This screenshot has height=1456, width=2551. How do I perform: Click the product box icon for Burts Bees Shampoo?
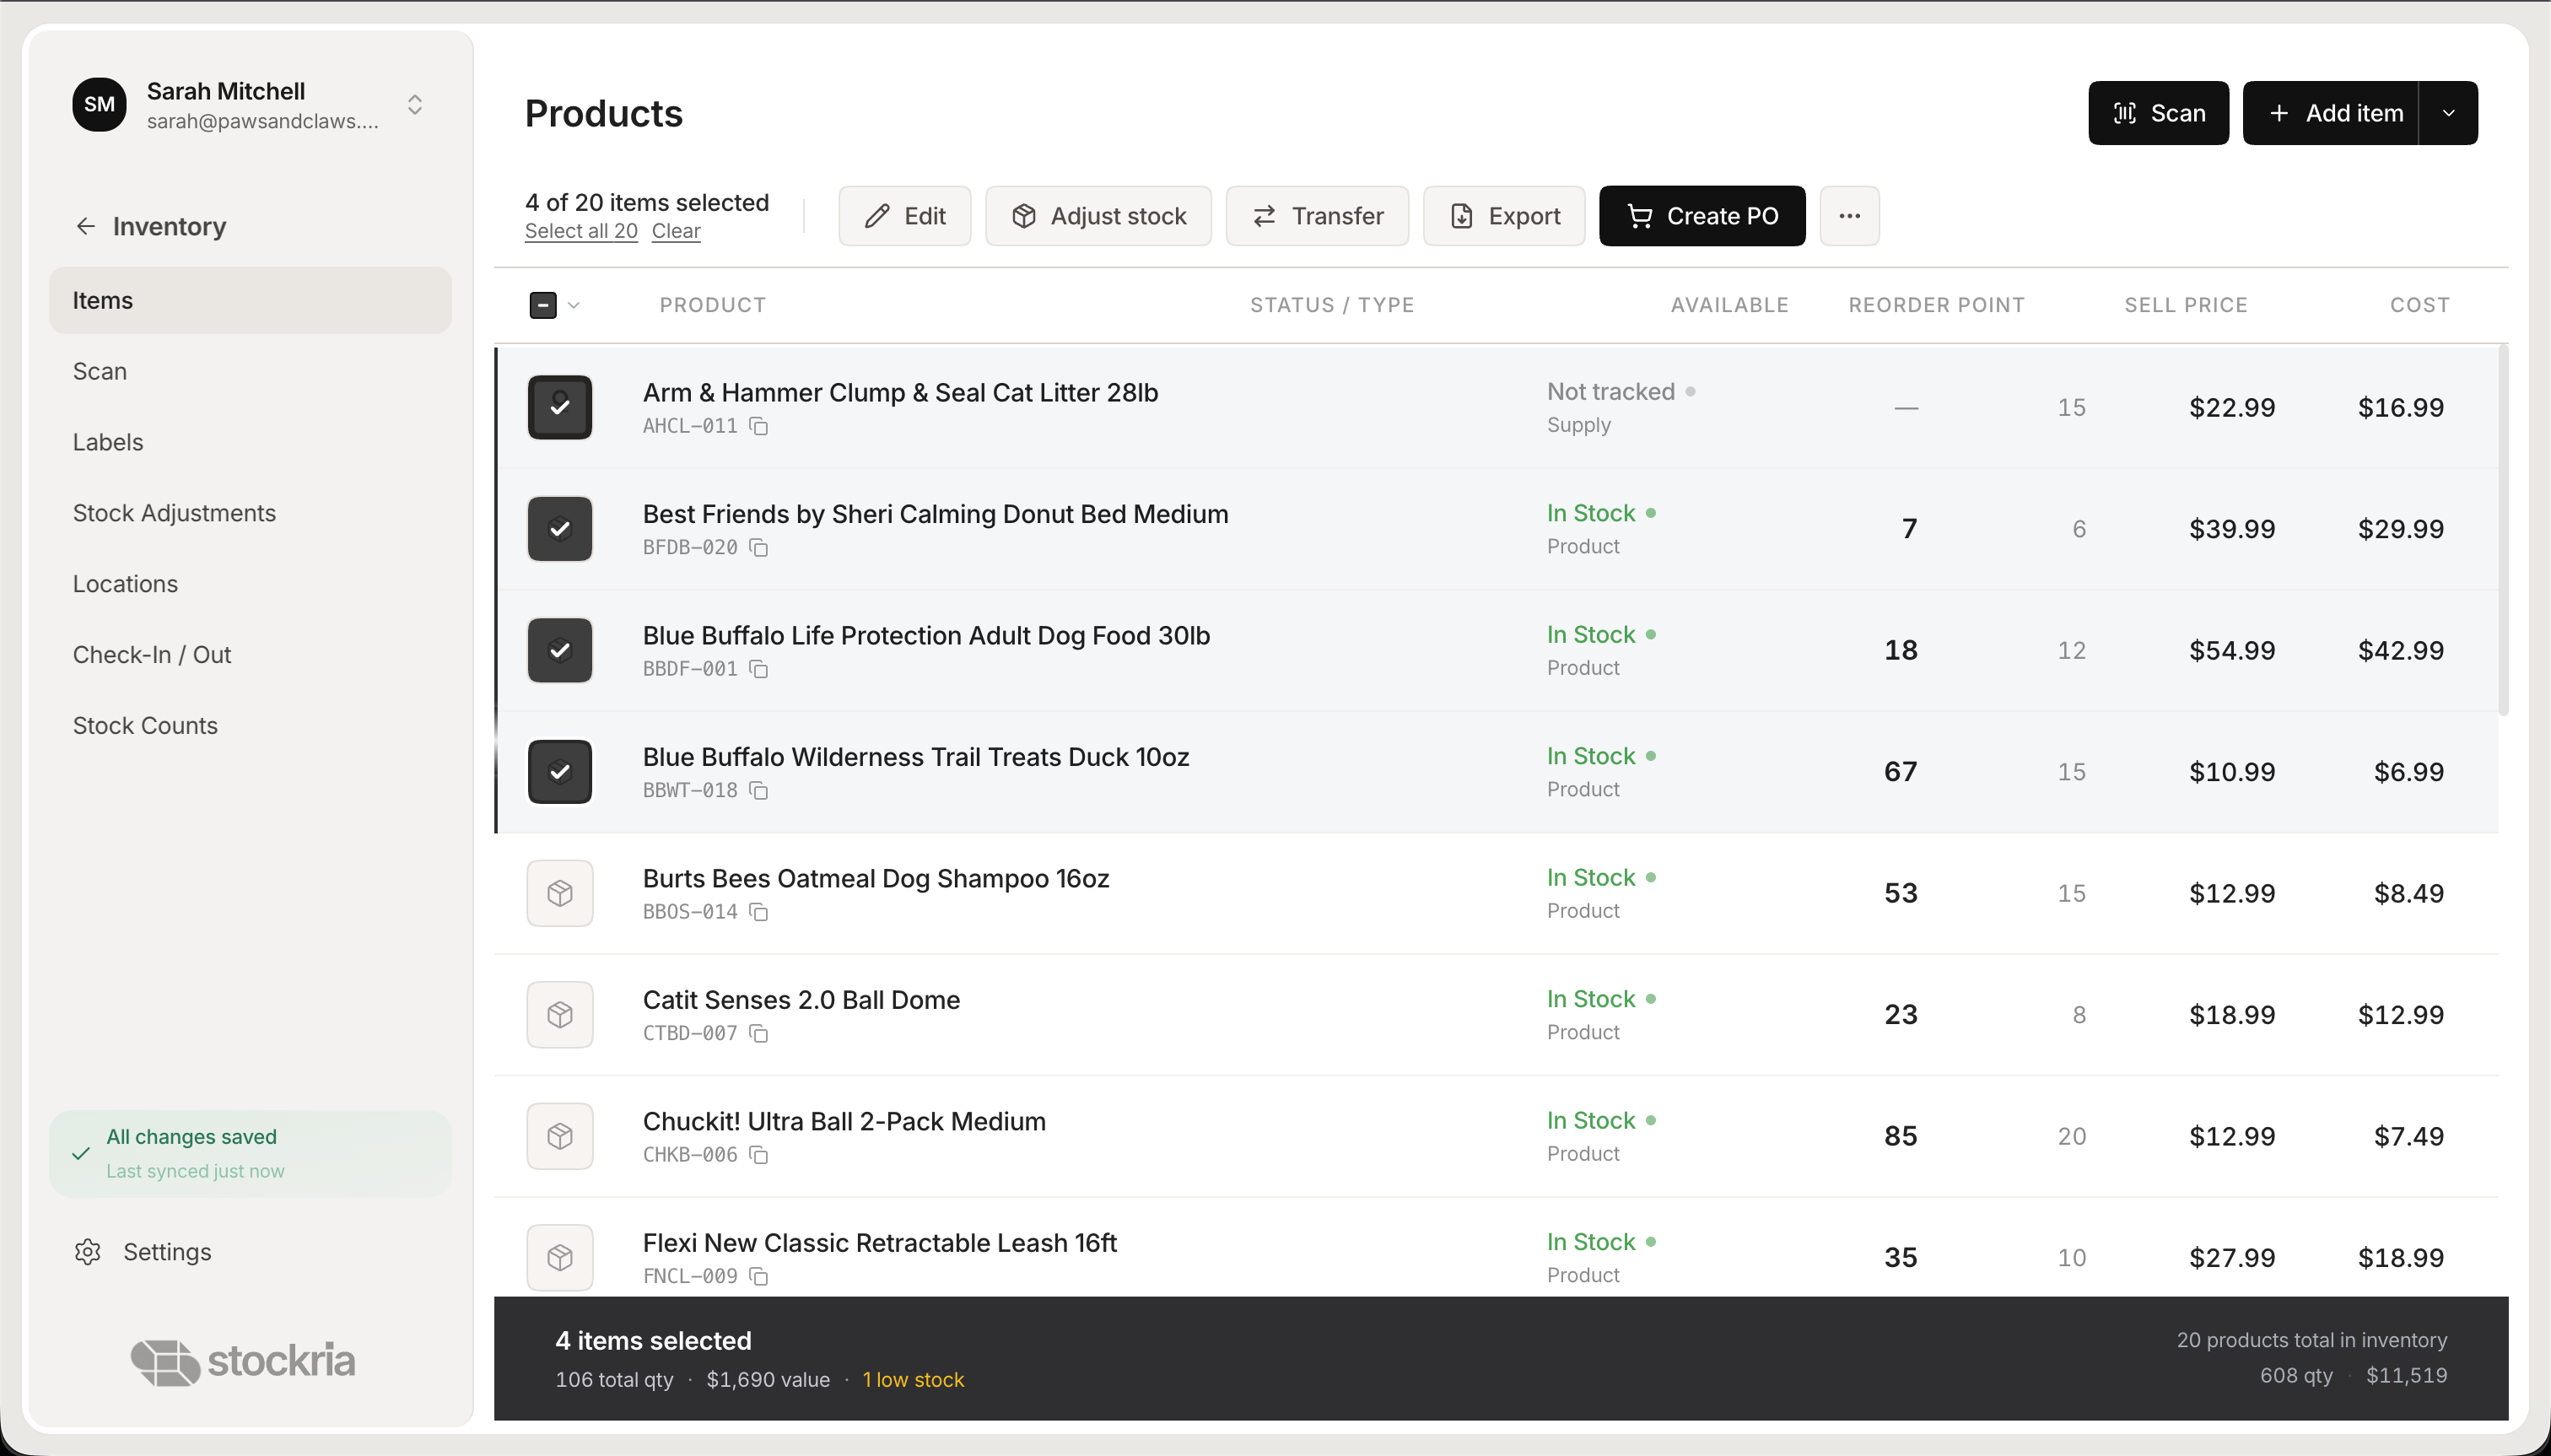click(559, 892)
